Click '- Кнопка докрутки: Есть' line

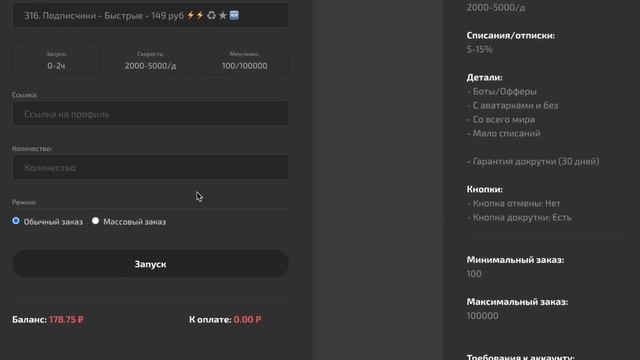click(x=519, y=217)
